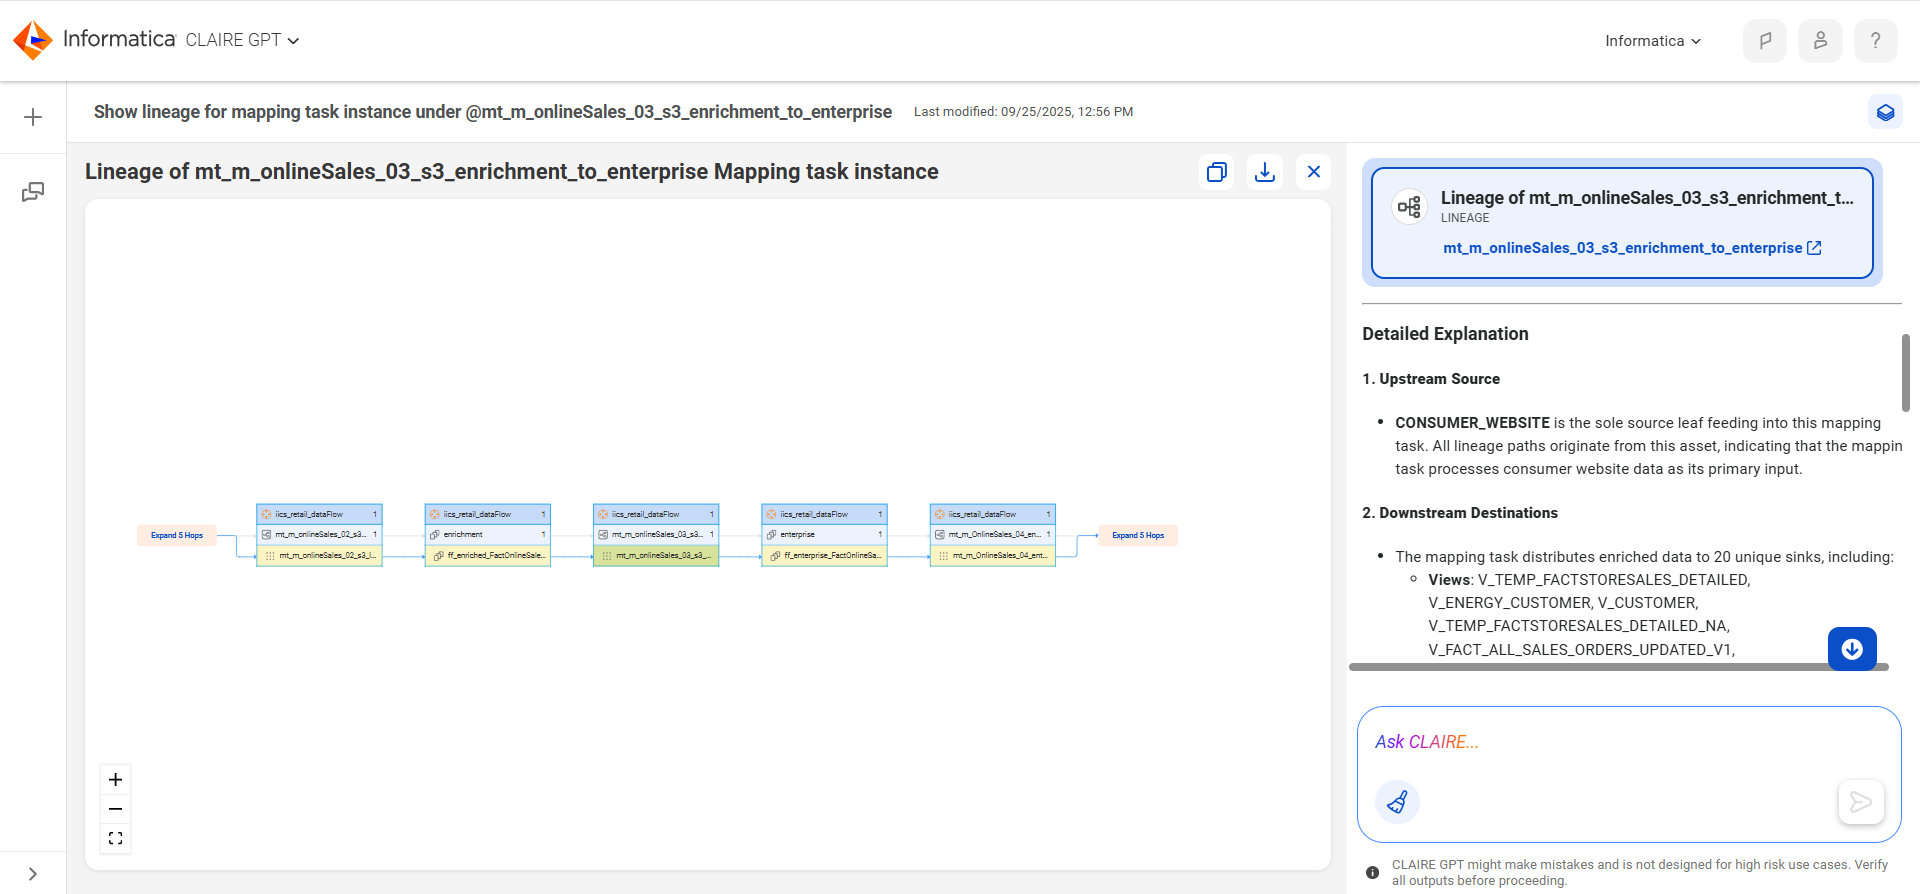Viewport: 1920px width, 894px height.
Task: Open the chat history icon in sidebar
Action: click(x=33, y=191)
